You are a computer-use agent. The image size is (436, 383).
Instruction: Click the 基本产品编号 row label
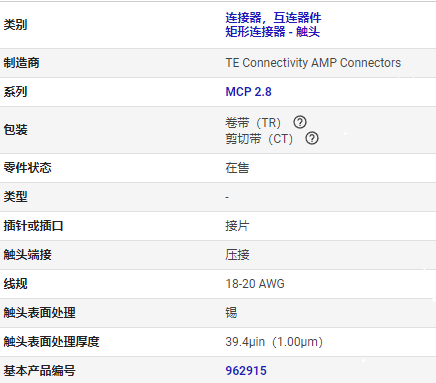39,371
